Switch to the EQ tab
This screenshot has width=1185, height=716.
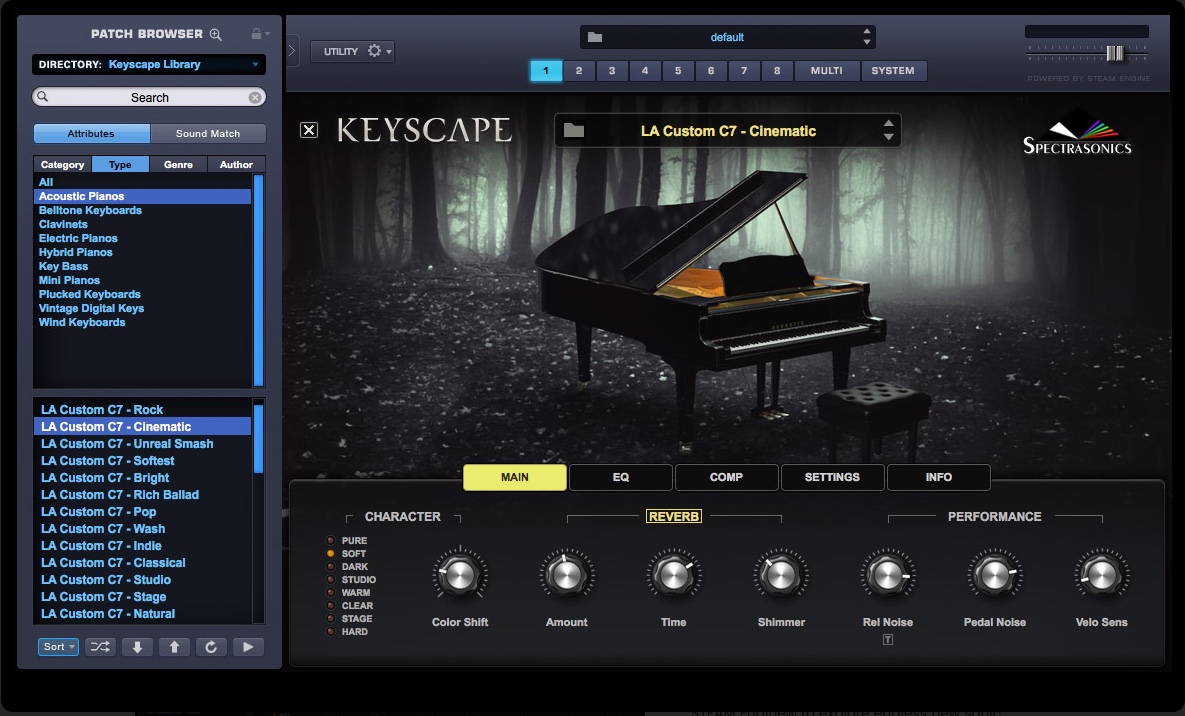pos(621,478)
